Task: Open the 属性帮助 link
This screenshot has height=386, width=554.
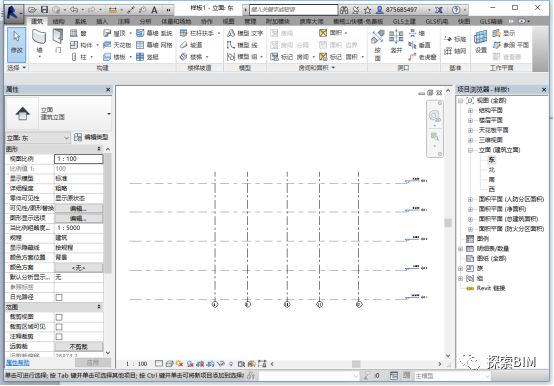Action: (18, 363)
